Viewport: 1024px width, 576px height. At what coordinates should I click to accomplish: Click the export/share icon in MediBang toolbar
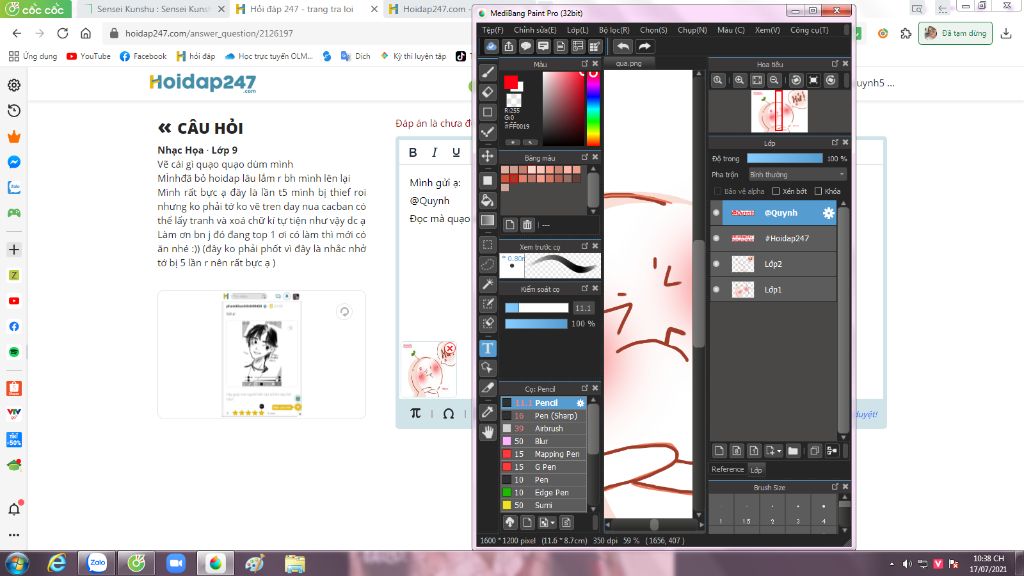tap(509, 46)
